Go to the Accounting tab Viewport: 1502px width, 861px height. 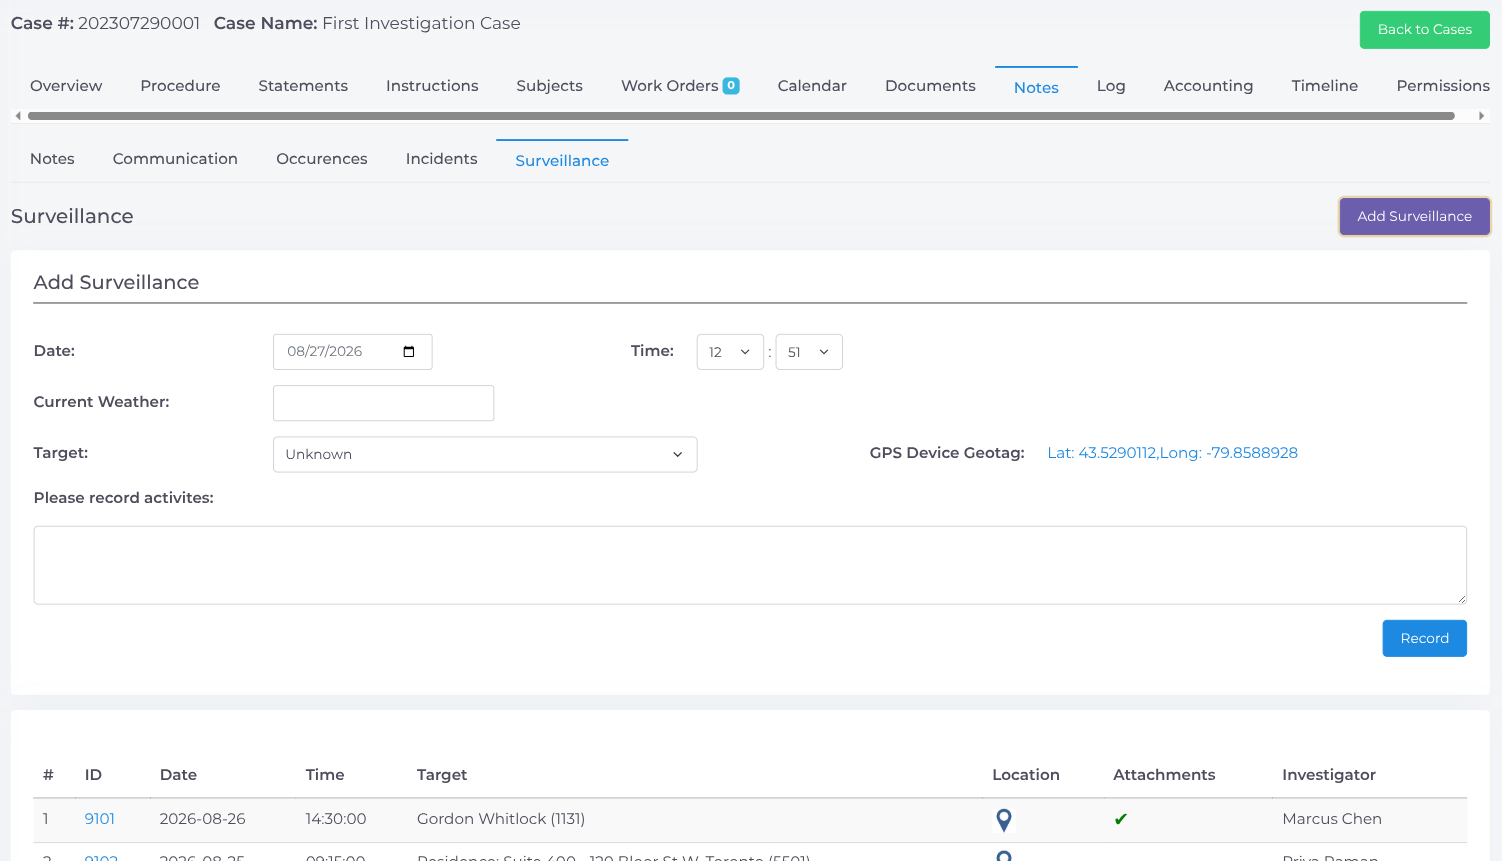click(1208, 86)
